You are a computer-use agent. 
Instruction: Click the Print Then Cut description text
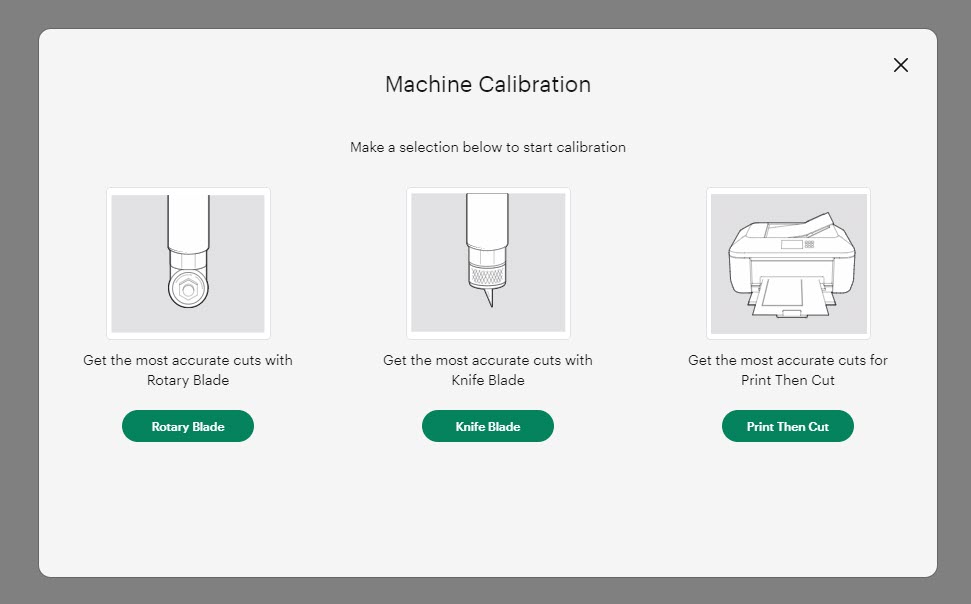click(788, 370)
